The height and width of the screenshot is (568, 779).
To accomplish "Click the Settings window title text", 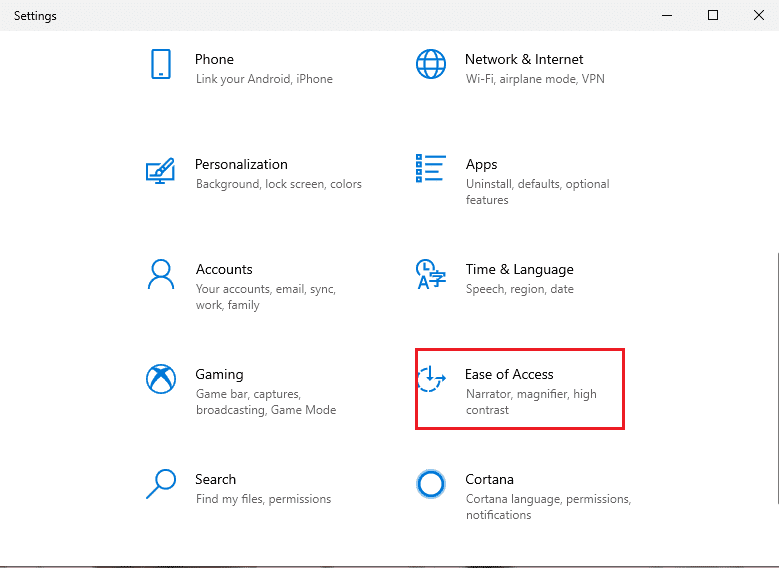I will [35, 16].
